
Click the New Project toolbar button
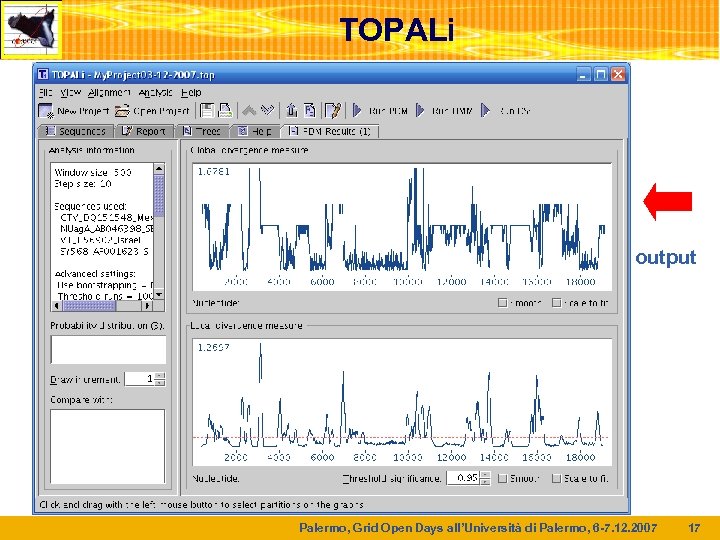[x=73, y=111]
